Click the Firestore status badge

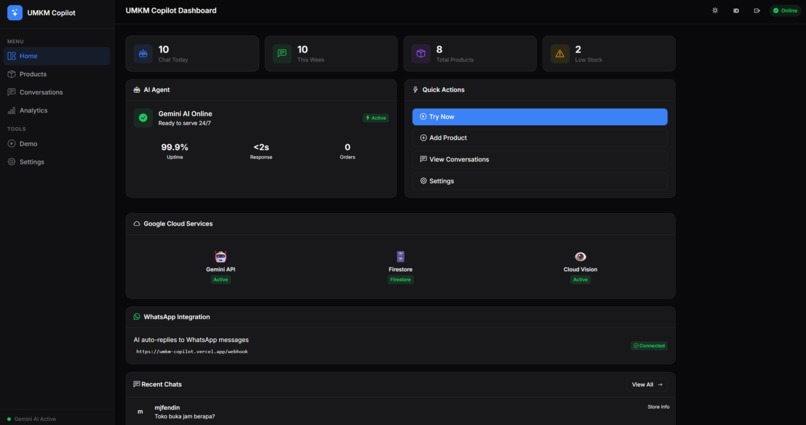[x=400, y=280]
